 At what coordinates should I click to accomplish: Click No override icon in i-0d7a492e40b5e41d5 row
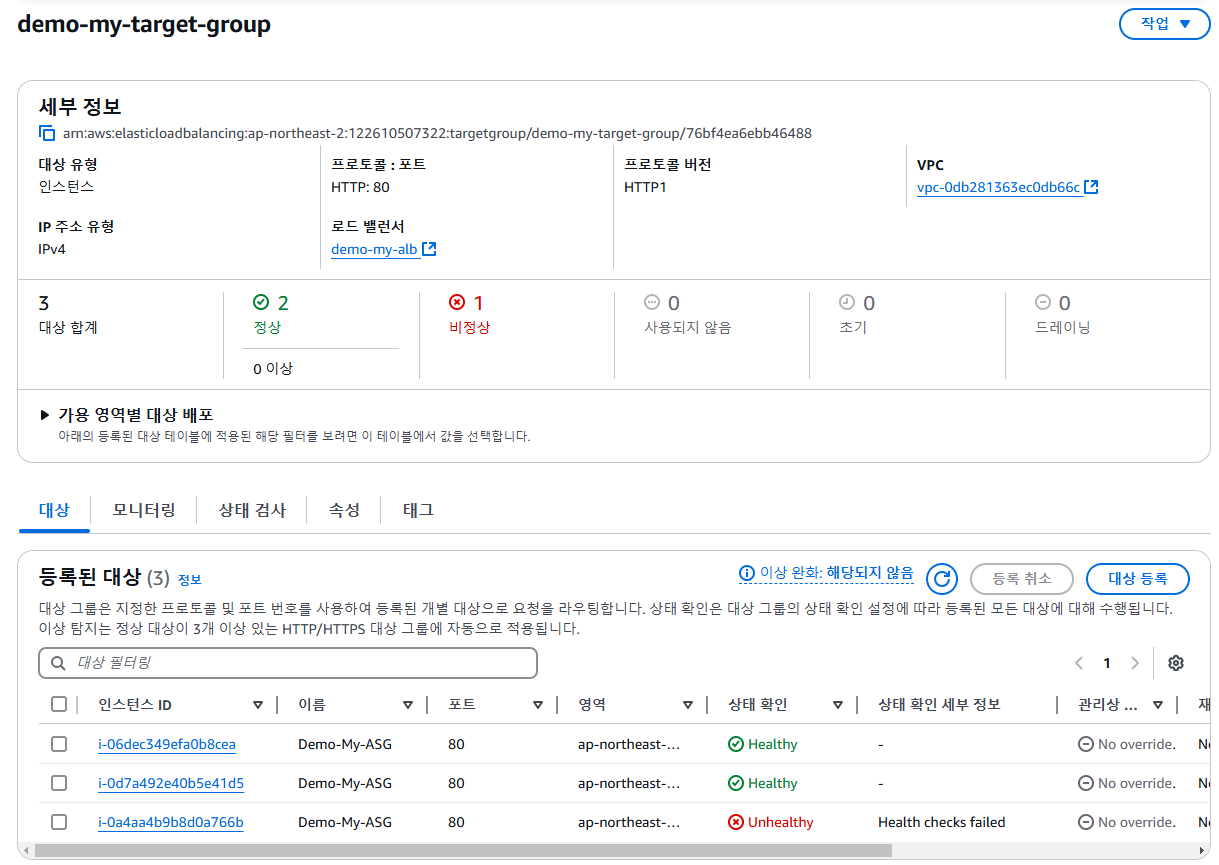[1086, 783]
